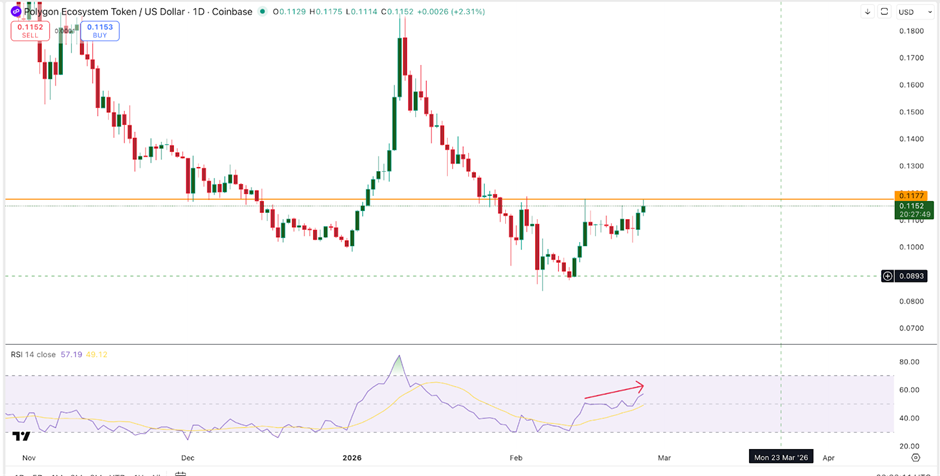Click the +0.0026 (+2.31%) change value

tap(453, 11)
